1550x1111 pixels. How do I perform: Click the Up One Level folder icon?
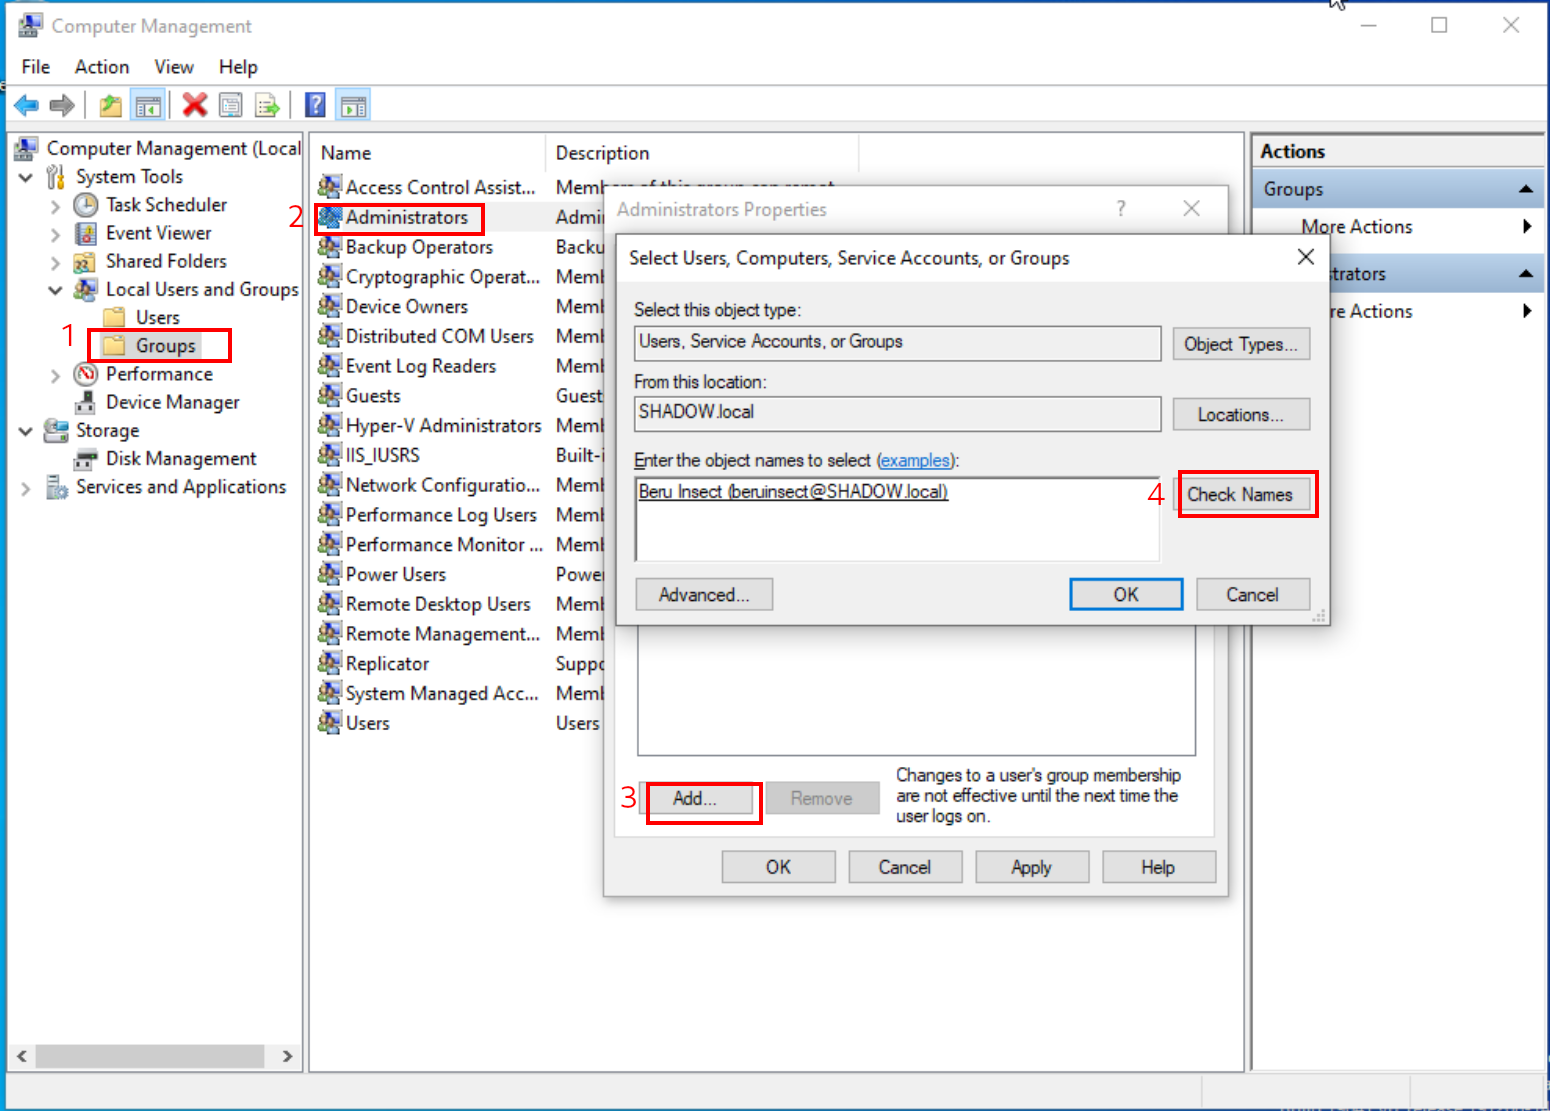110,105
